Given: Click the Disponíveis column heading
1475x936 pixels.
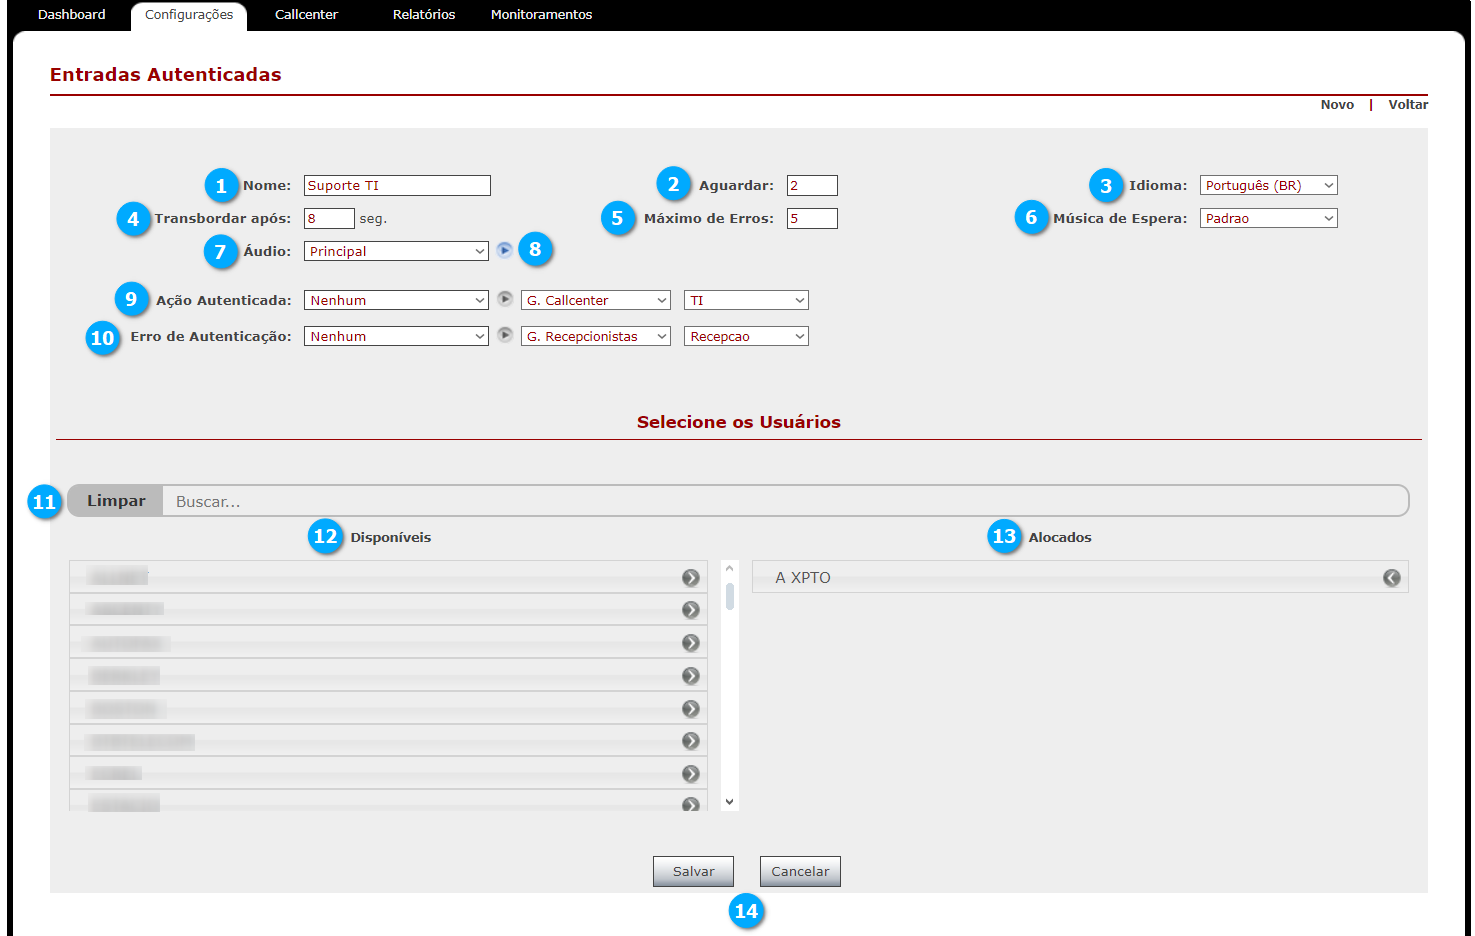Looking at the screenshot, I should 390,537.
